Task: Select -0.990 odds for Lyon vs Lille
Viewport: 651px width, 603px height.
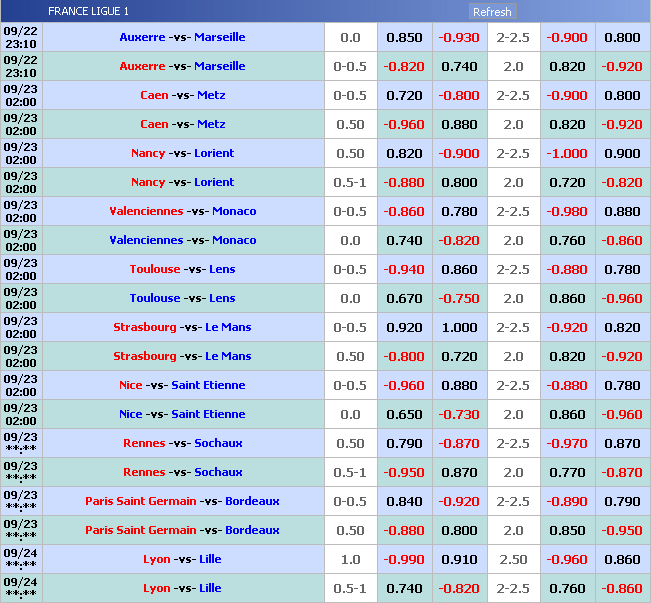Action: [404, 559]
